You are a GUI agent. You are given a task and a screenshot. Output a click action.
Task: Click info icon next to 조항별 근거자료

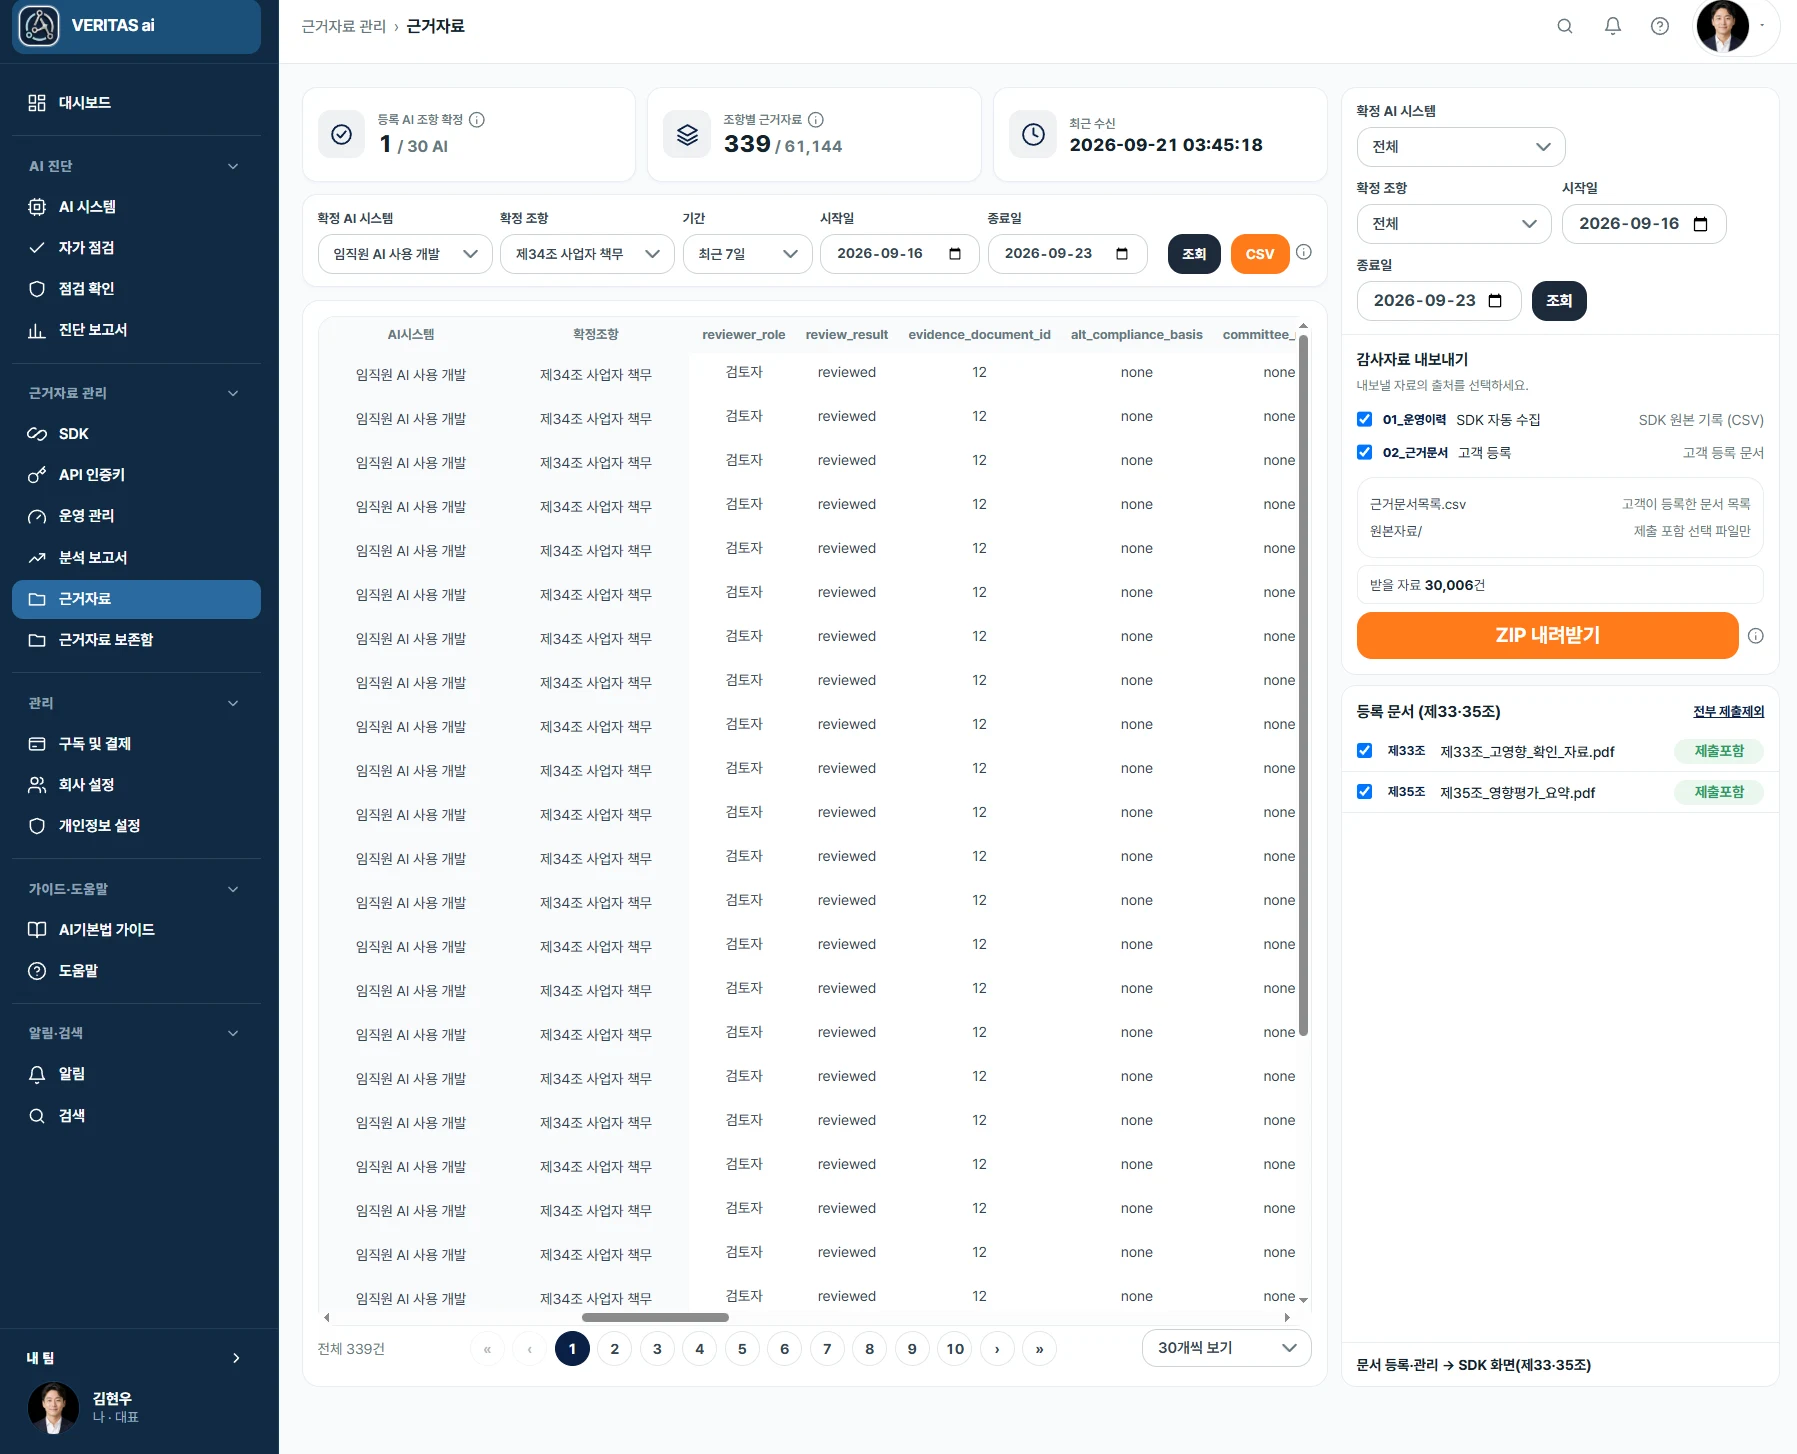coord(816,120)
